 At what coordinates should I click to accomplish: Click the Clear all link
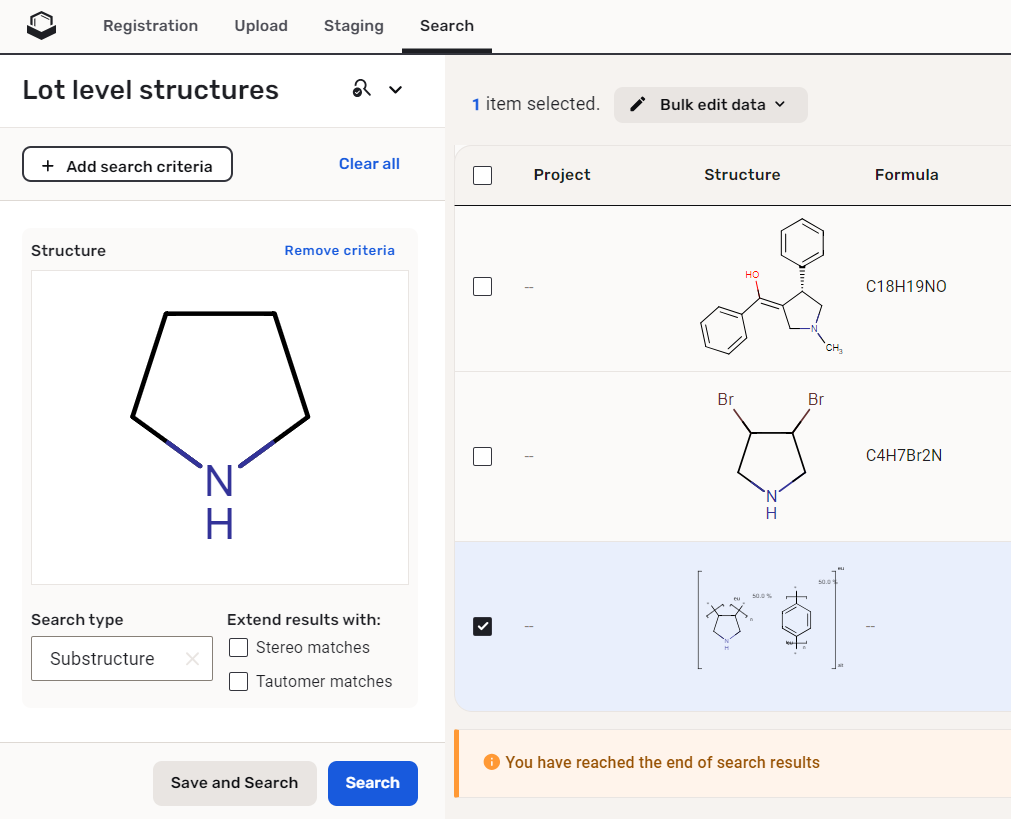click(369, 163)
